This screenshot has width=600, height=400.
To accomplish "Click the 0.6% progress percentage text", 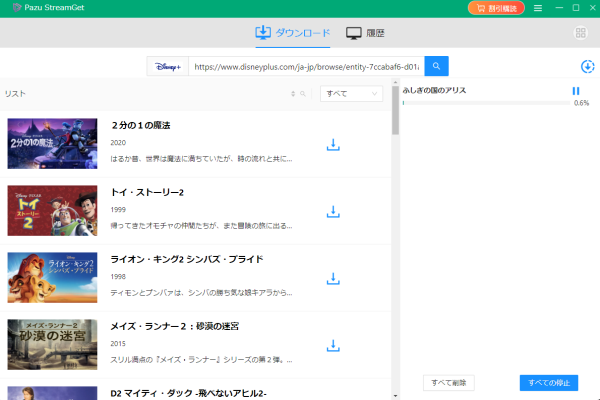I will (581, 103).
